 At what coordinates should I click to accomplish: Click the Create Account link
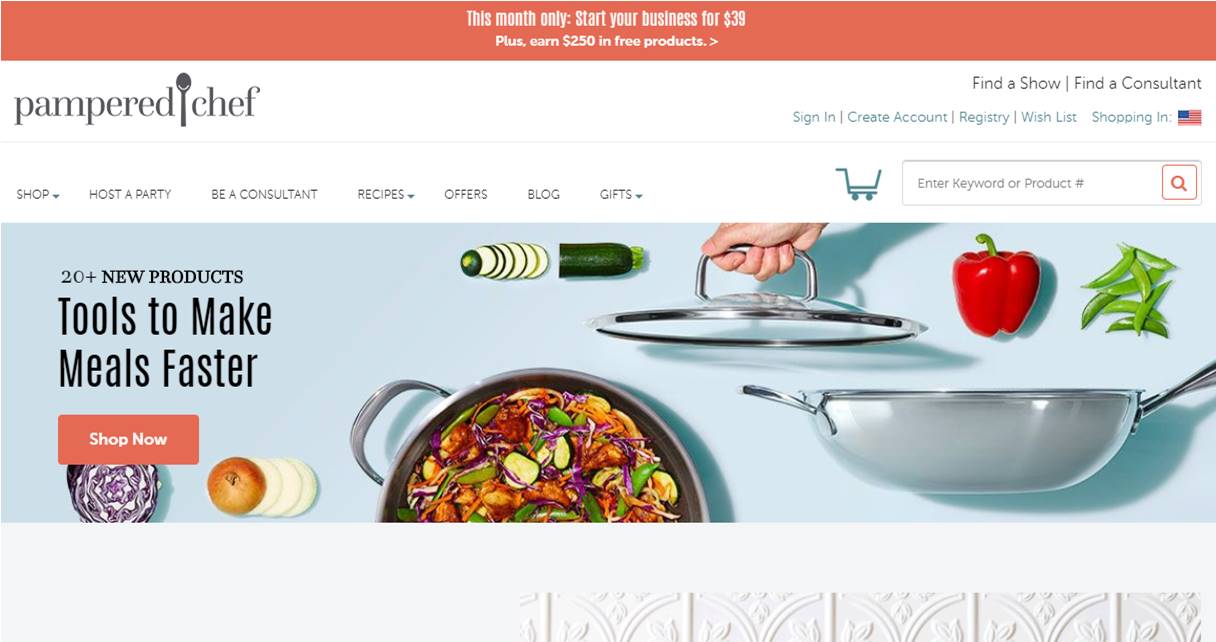pos(897,117)
